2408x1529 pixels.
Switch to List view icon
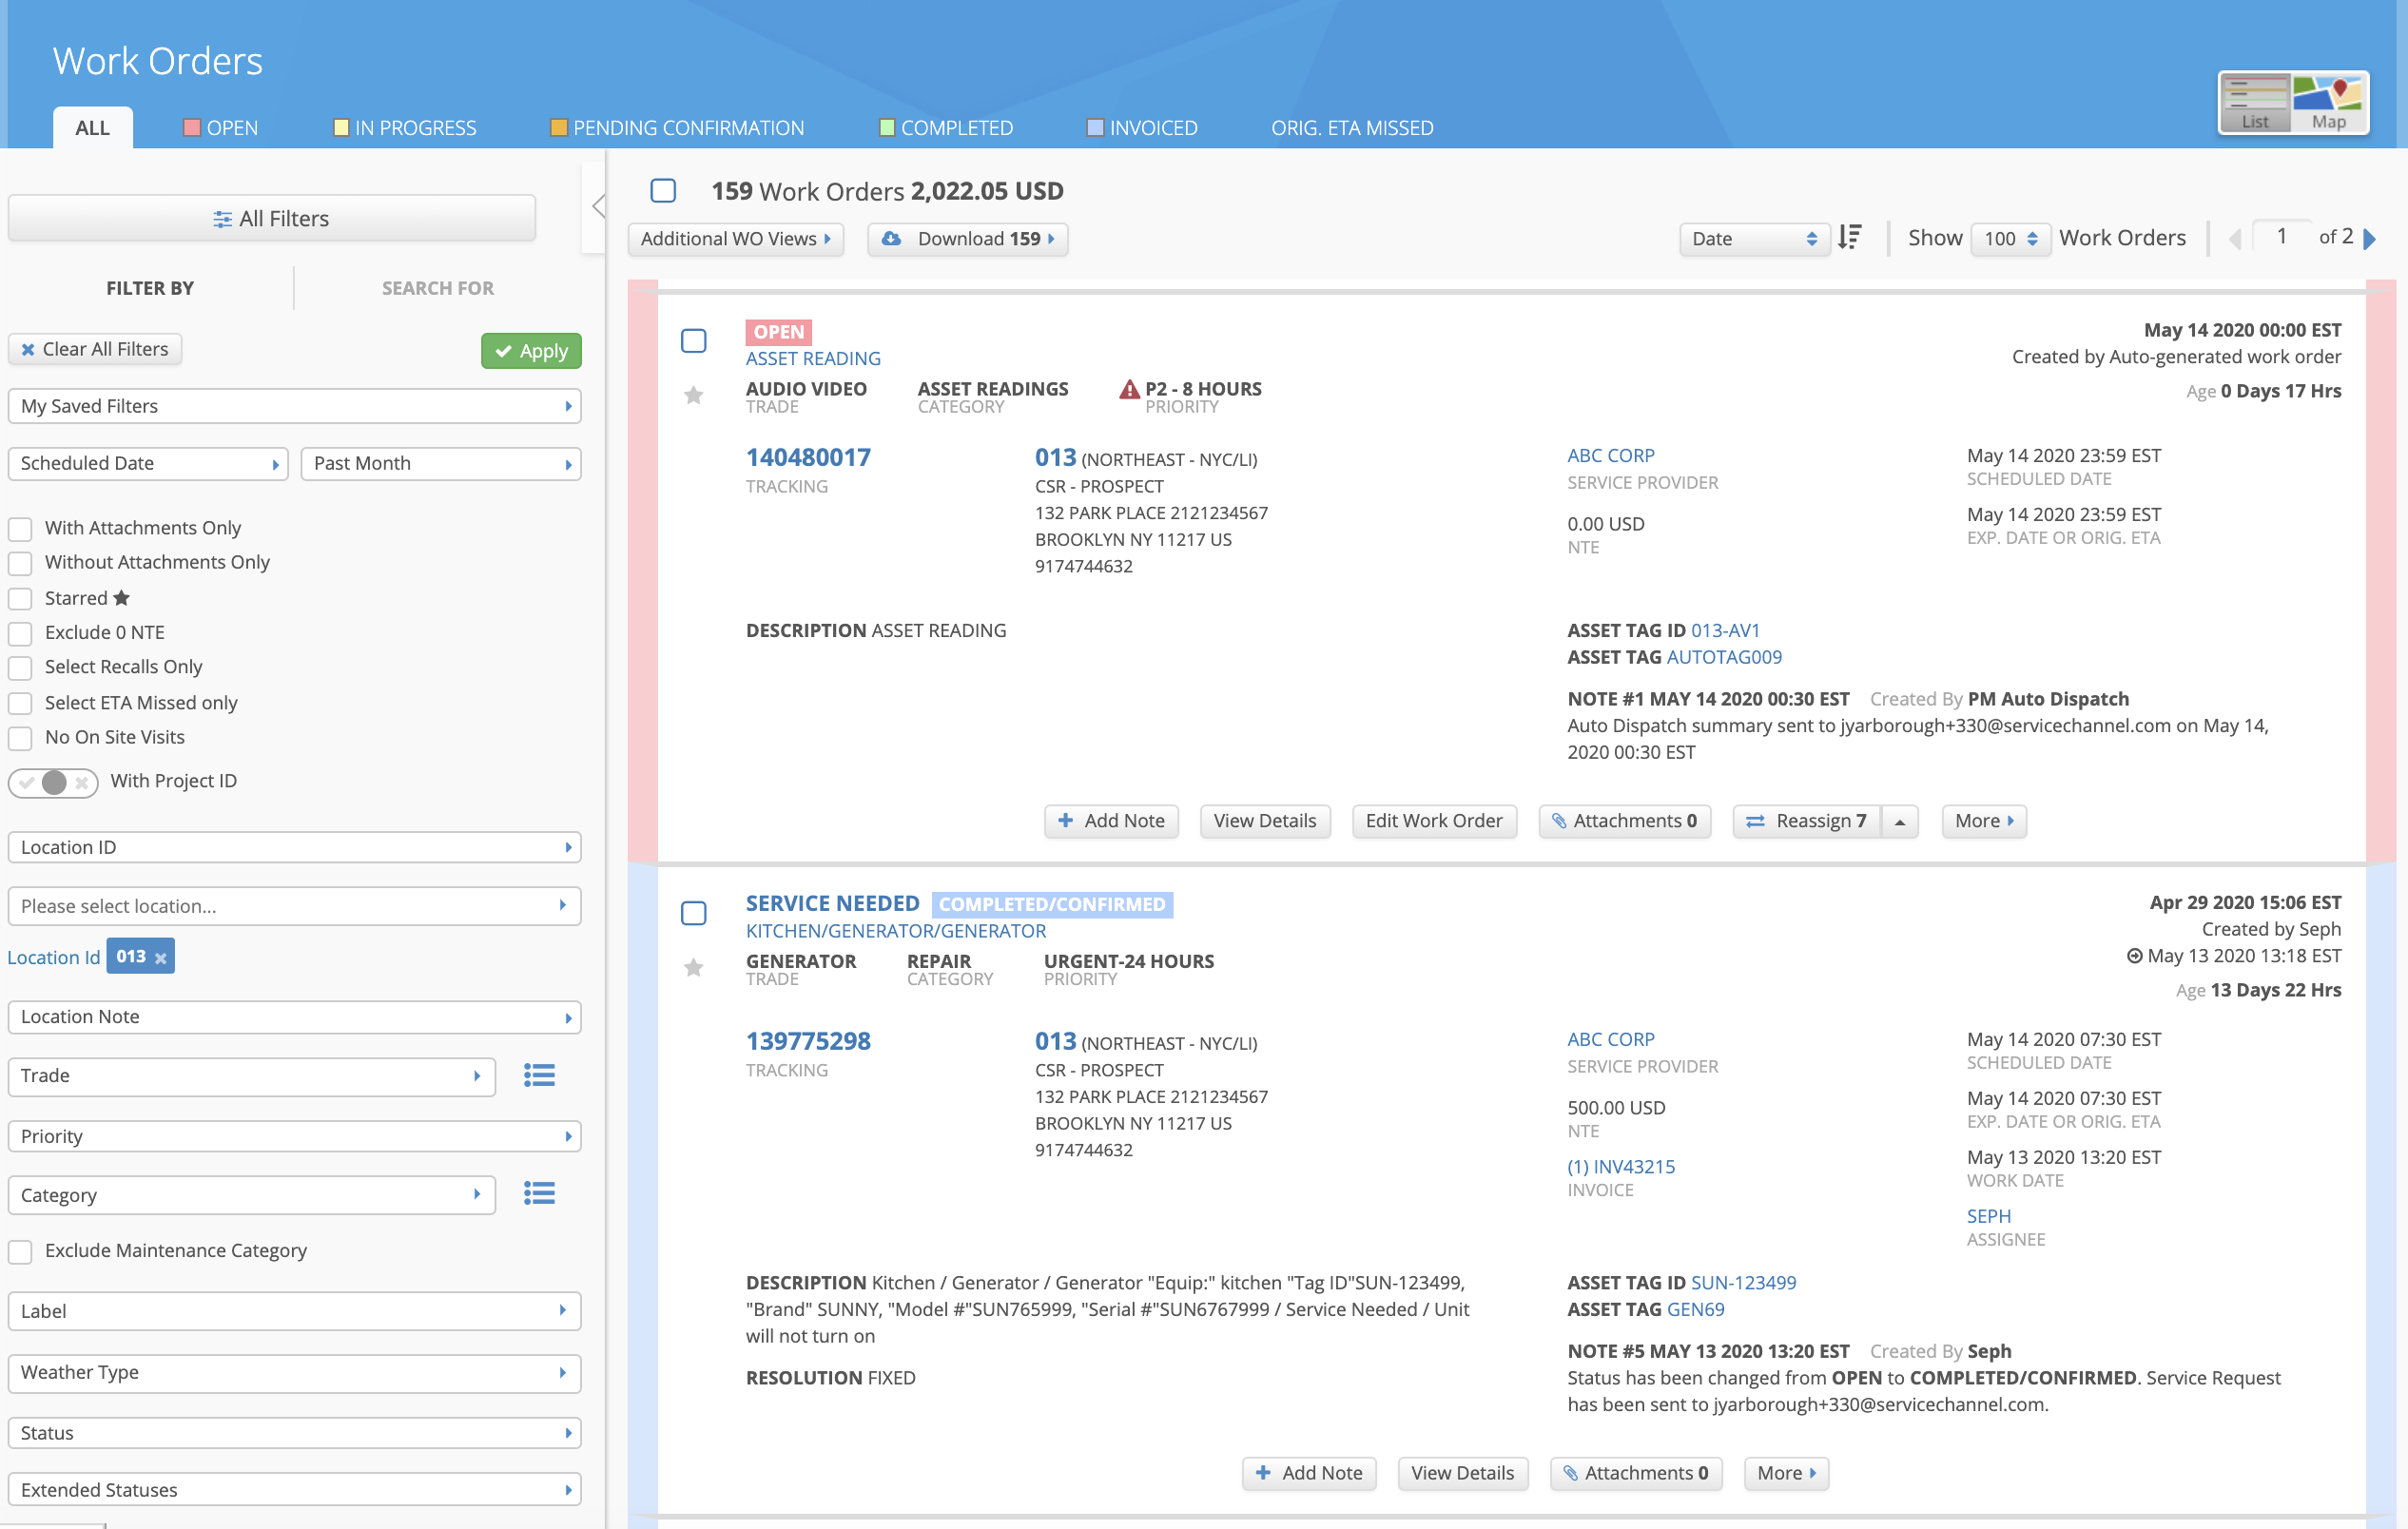[x=2255, y=102]
